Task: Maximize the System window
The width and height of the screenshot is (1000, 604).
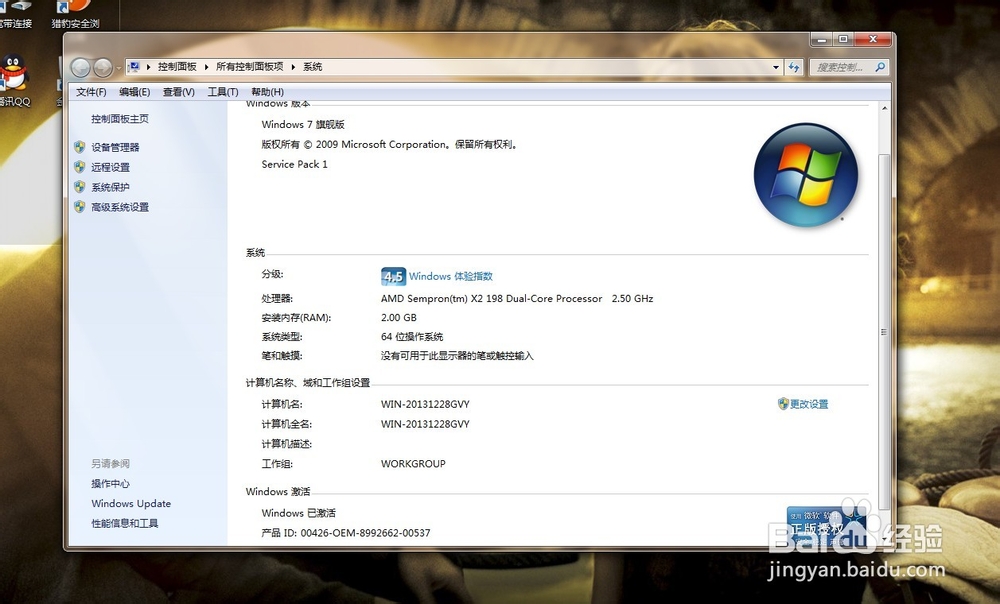Action: point(842,40)
